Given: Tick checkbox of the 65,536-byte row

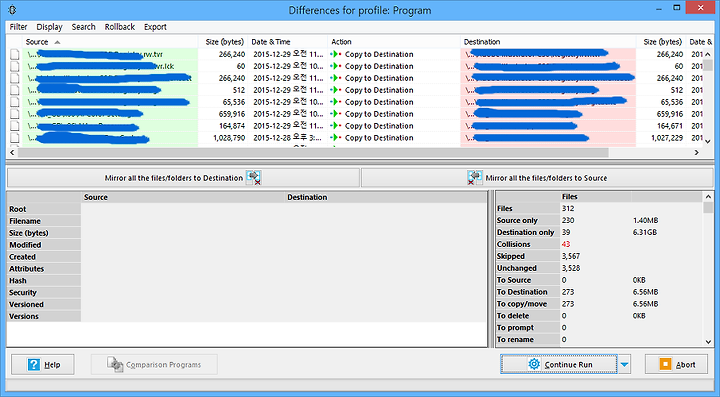Looking at the screenshot, I should (15, 102).
